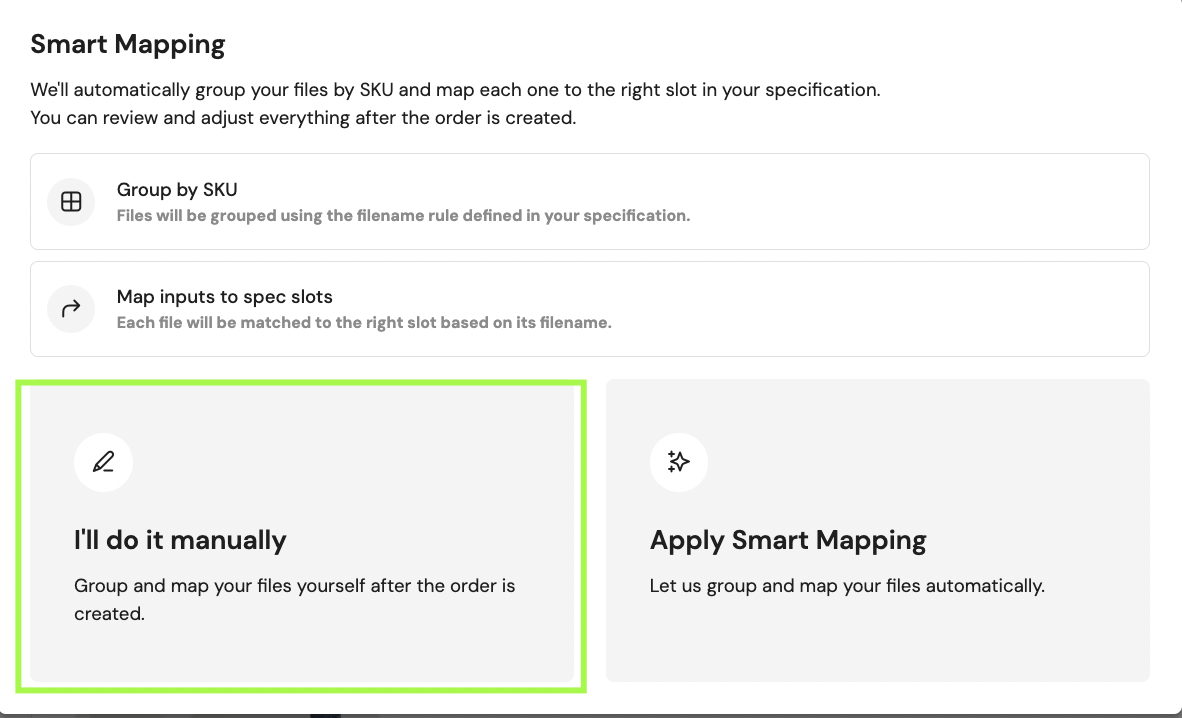Image resolution: width=1182 pixels, height=718 pixels.
Task: Choose the Apply Smart Mapping option card
Action: pyautogui.click(x=877, y=530)
